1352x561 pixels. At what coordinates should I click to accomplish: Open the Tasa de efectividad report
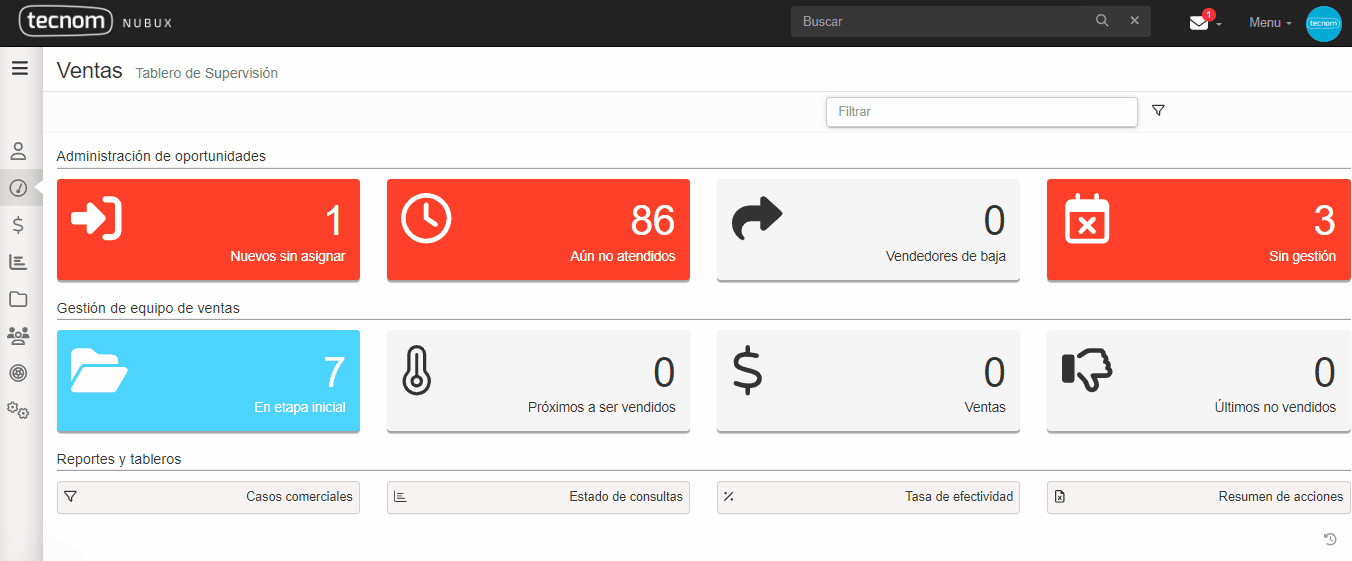(x=868, y=497)
